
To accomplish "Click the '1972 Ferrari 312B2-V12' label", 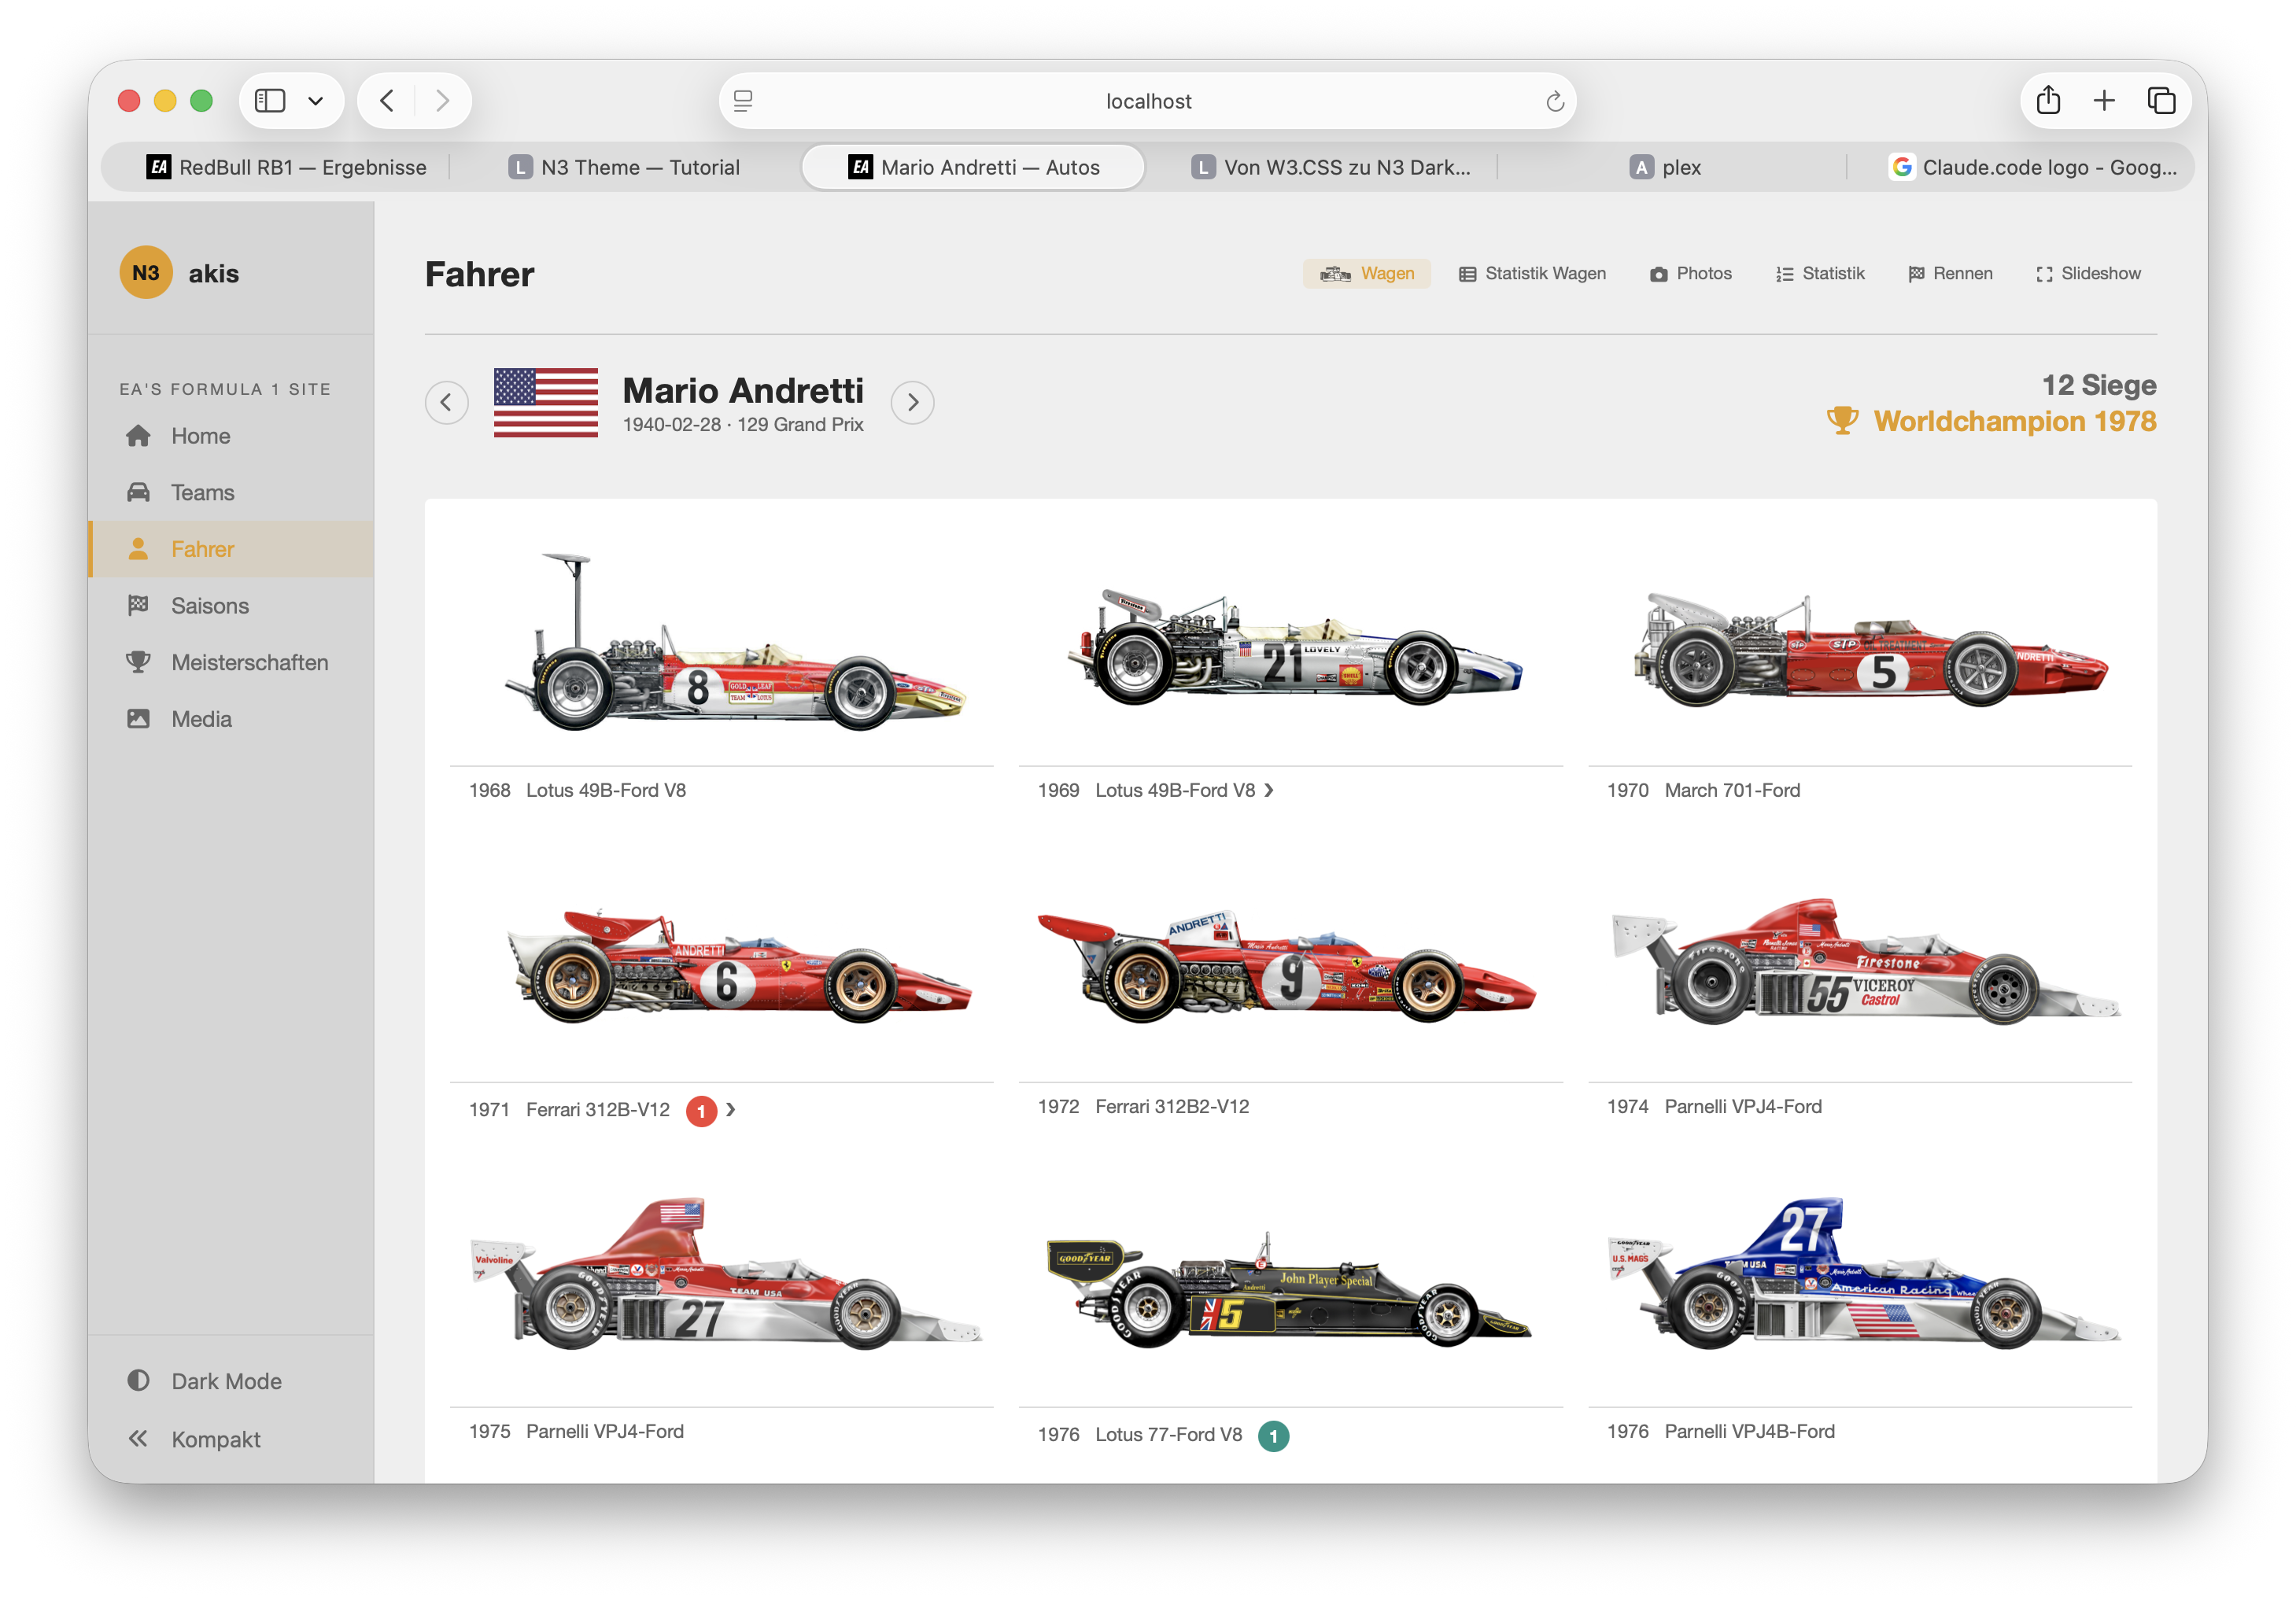I will 1143,1106.
